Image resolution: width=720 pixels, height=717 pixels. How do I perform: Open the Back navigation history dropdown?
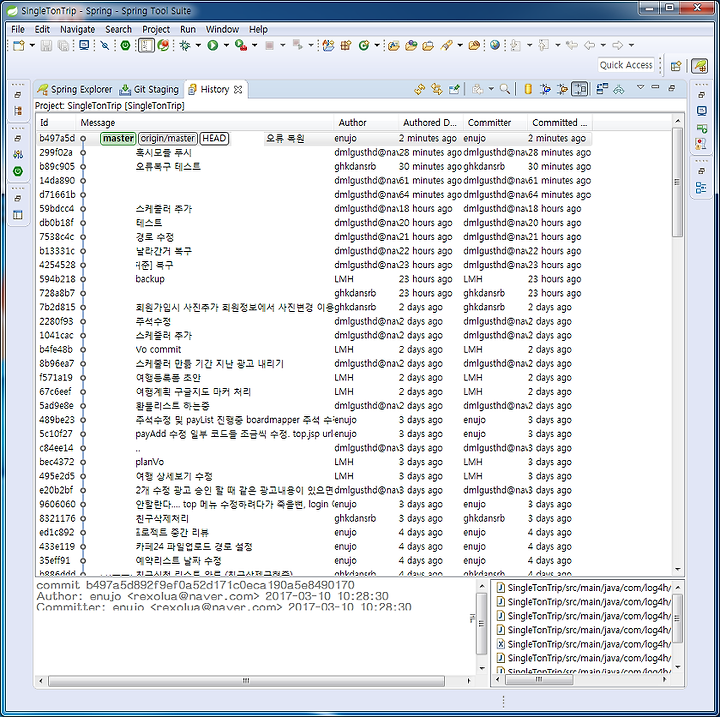603,45
